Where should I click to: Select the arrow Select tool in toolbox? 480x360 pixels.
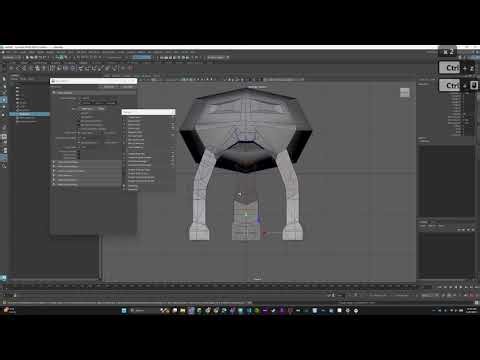point(4,79)
